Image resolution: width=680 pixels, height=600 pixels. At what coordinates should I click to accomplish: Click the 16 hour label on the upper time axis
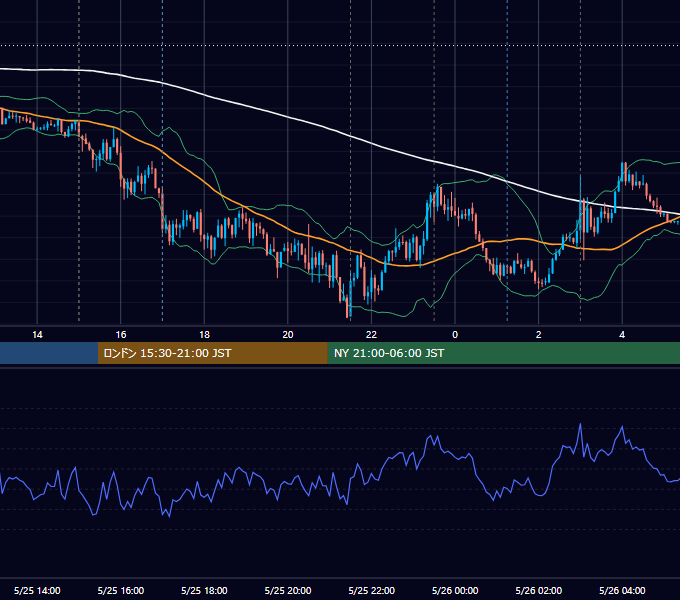click(121, 335)
